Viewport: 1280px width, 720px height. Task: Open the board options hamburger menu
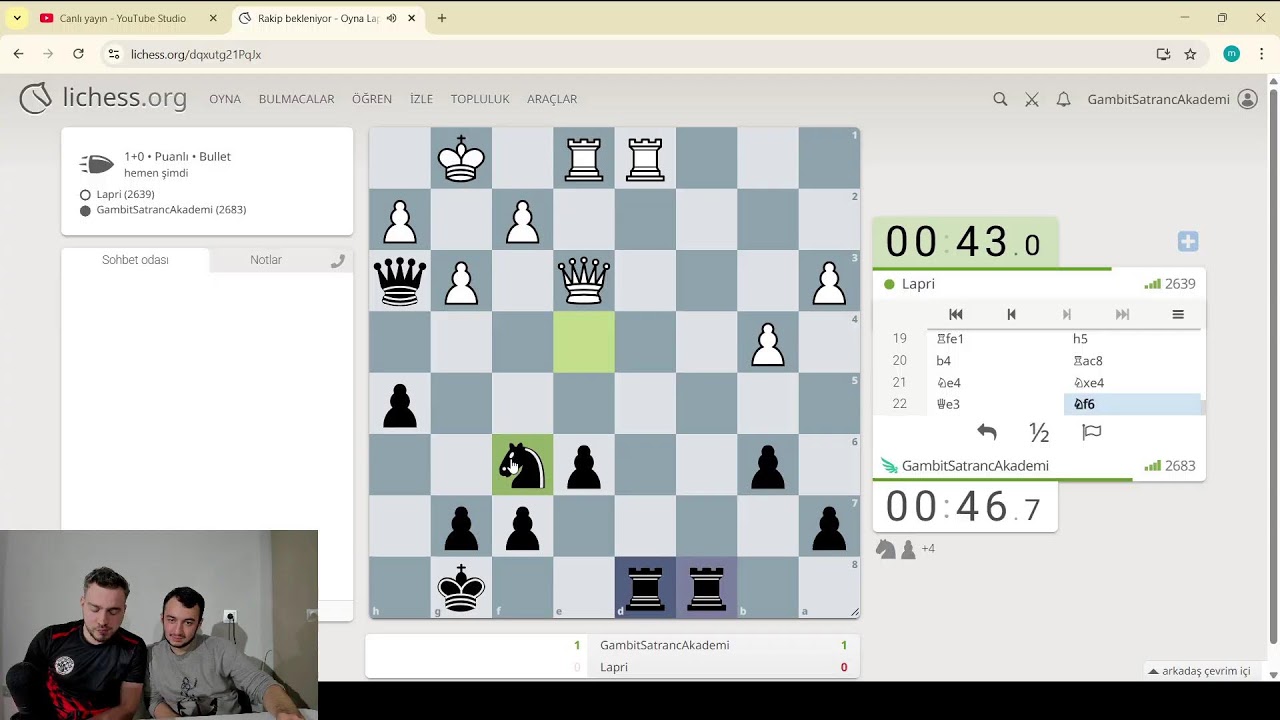tap(1178, 314)
